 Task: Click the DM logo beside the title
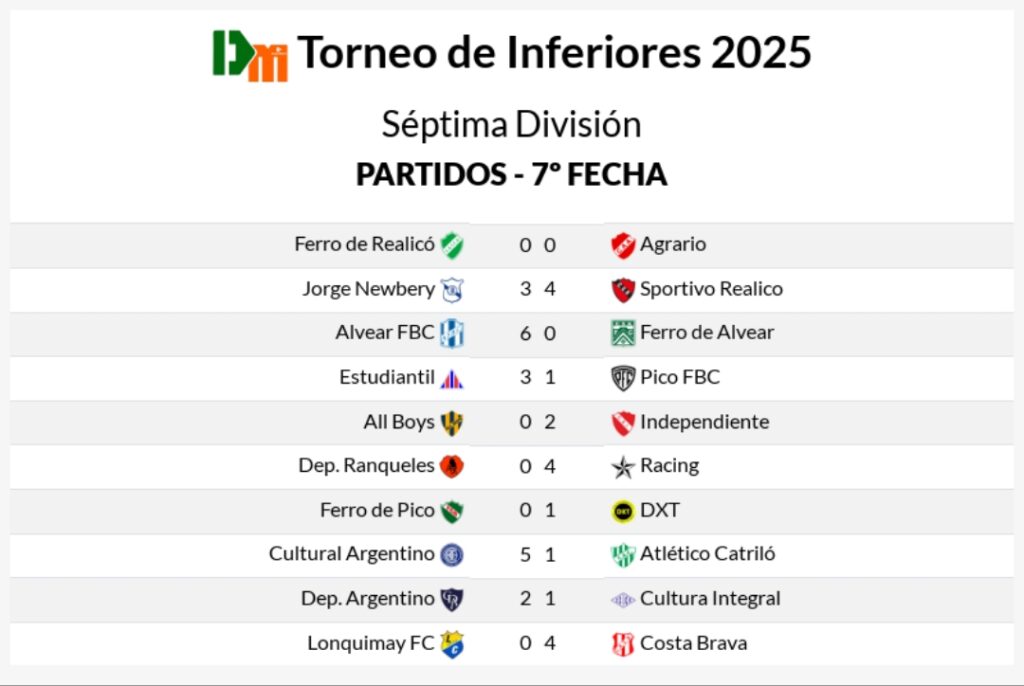pyautogui.click(x=250, y=55)
